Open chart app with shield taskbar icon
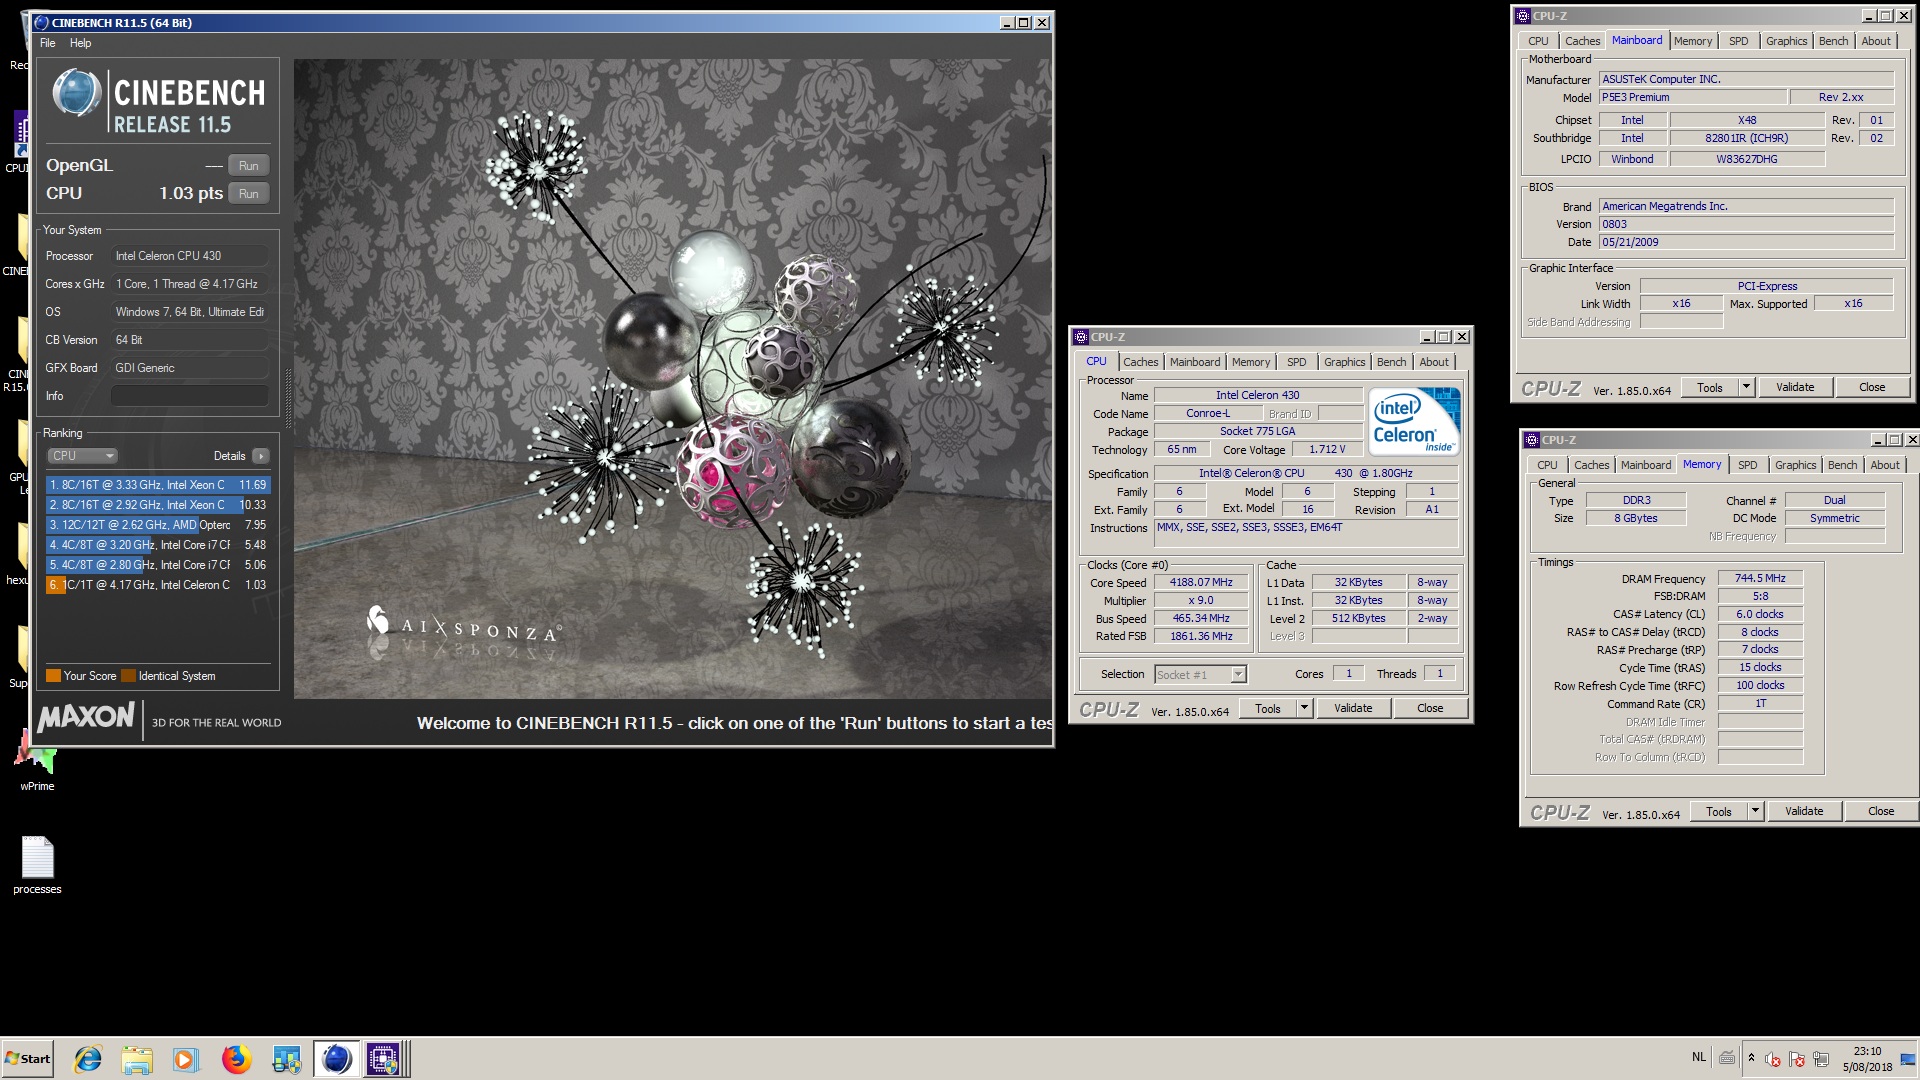The image size is (1920, 1080). 286,1059
